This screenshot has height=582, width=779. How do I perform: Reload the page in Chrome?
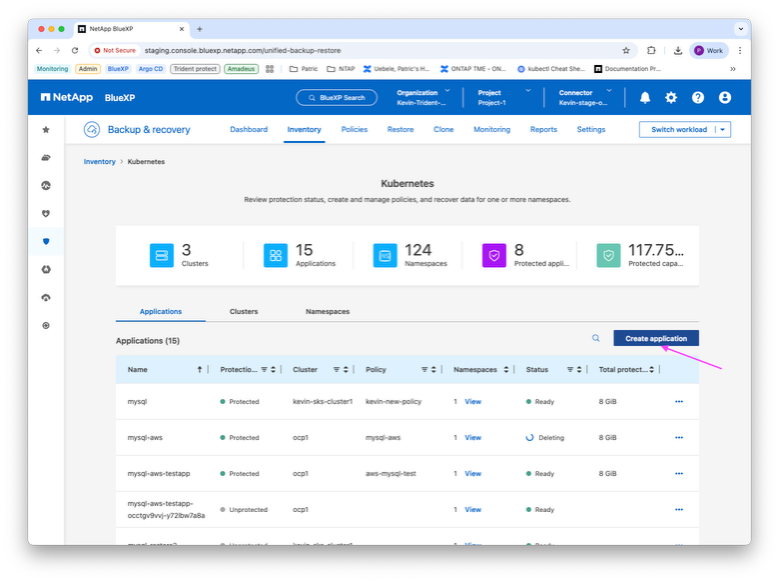[x=75, y=50]
